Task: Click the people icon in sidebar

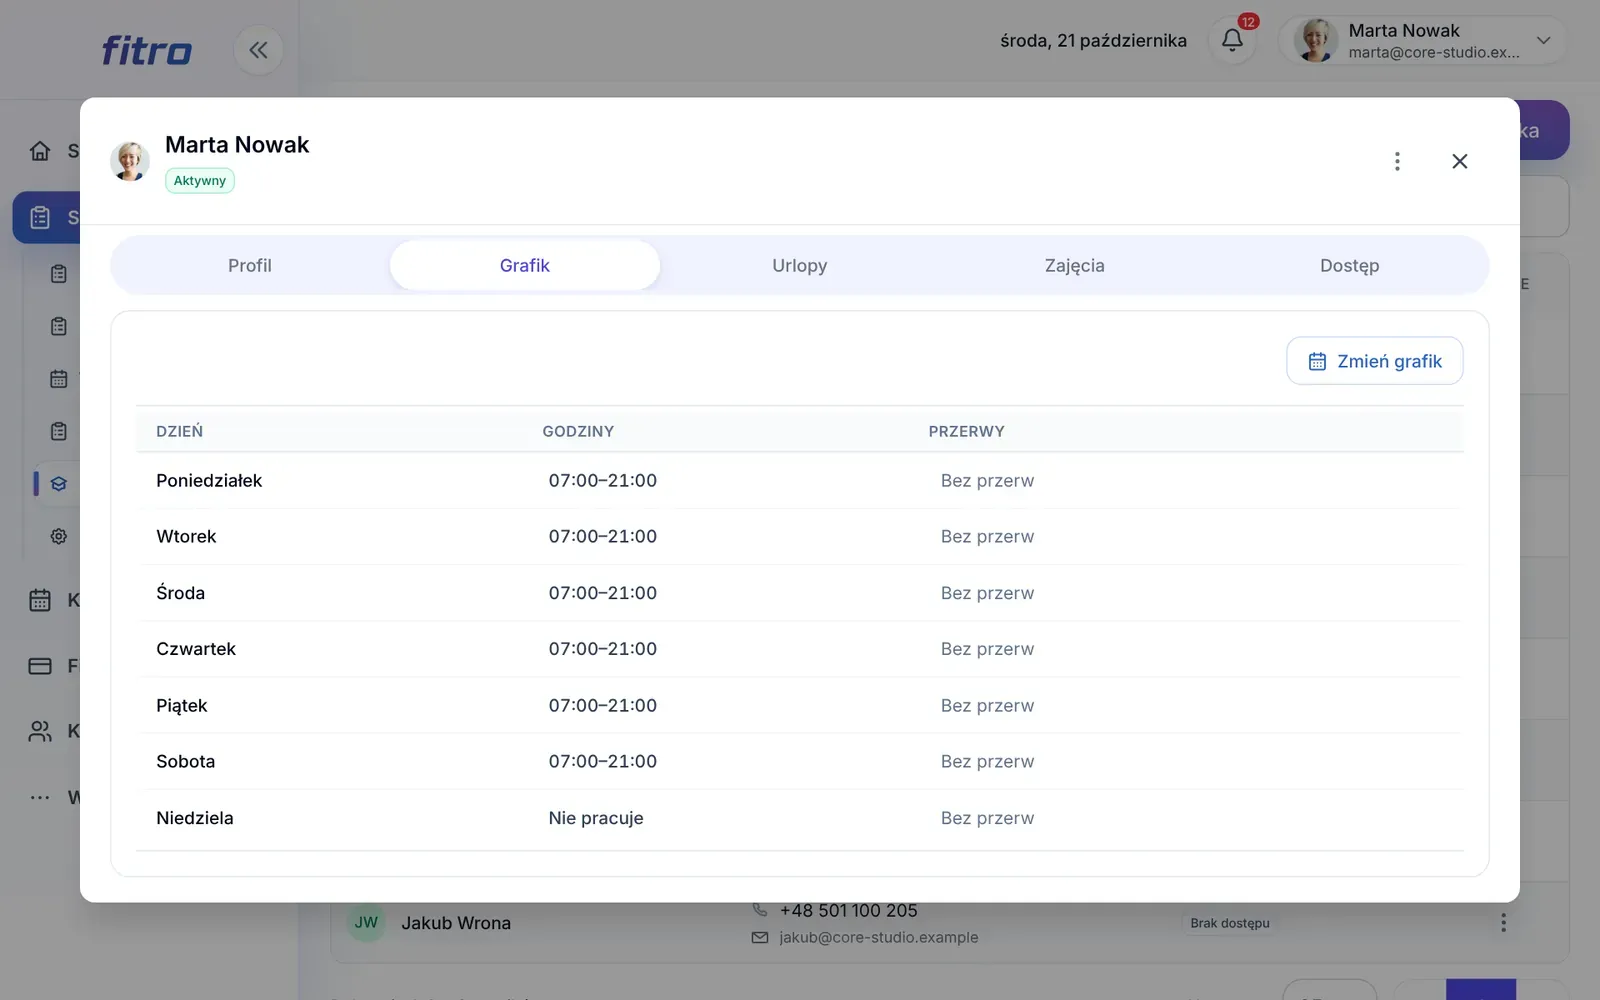Action: coord(40,731)
